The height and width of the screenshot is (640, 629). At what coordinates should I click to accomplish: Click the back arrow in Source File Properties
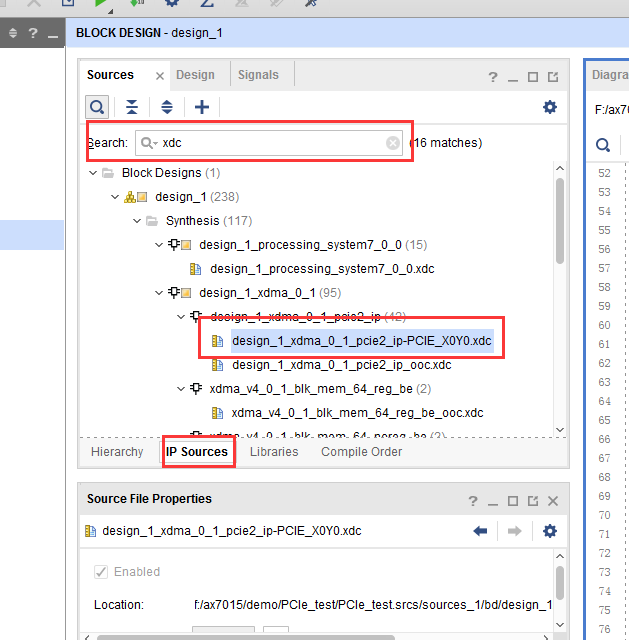coord(480,531)
